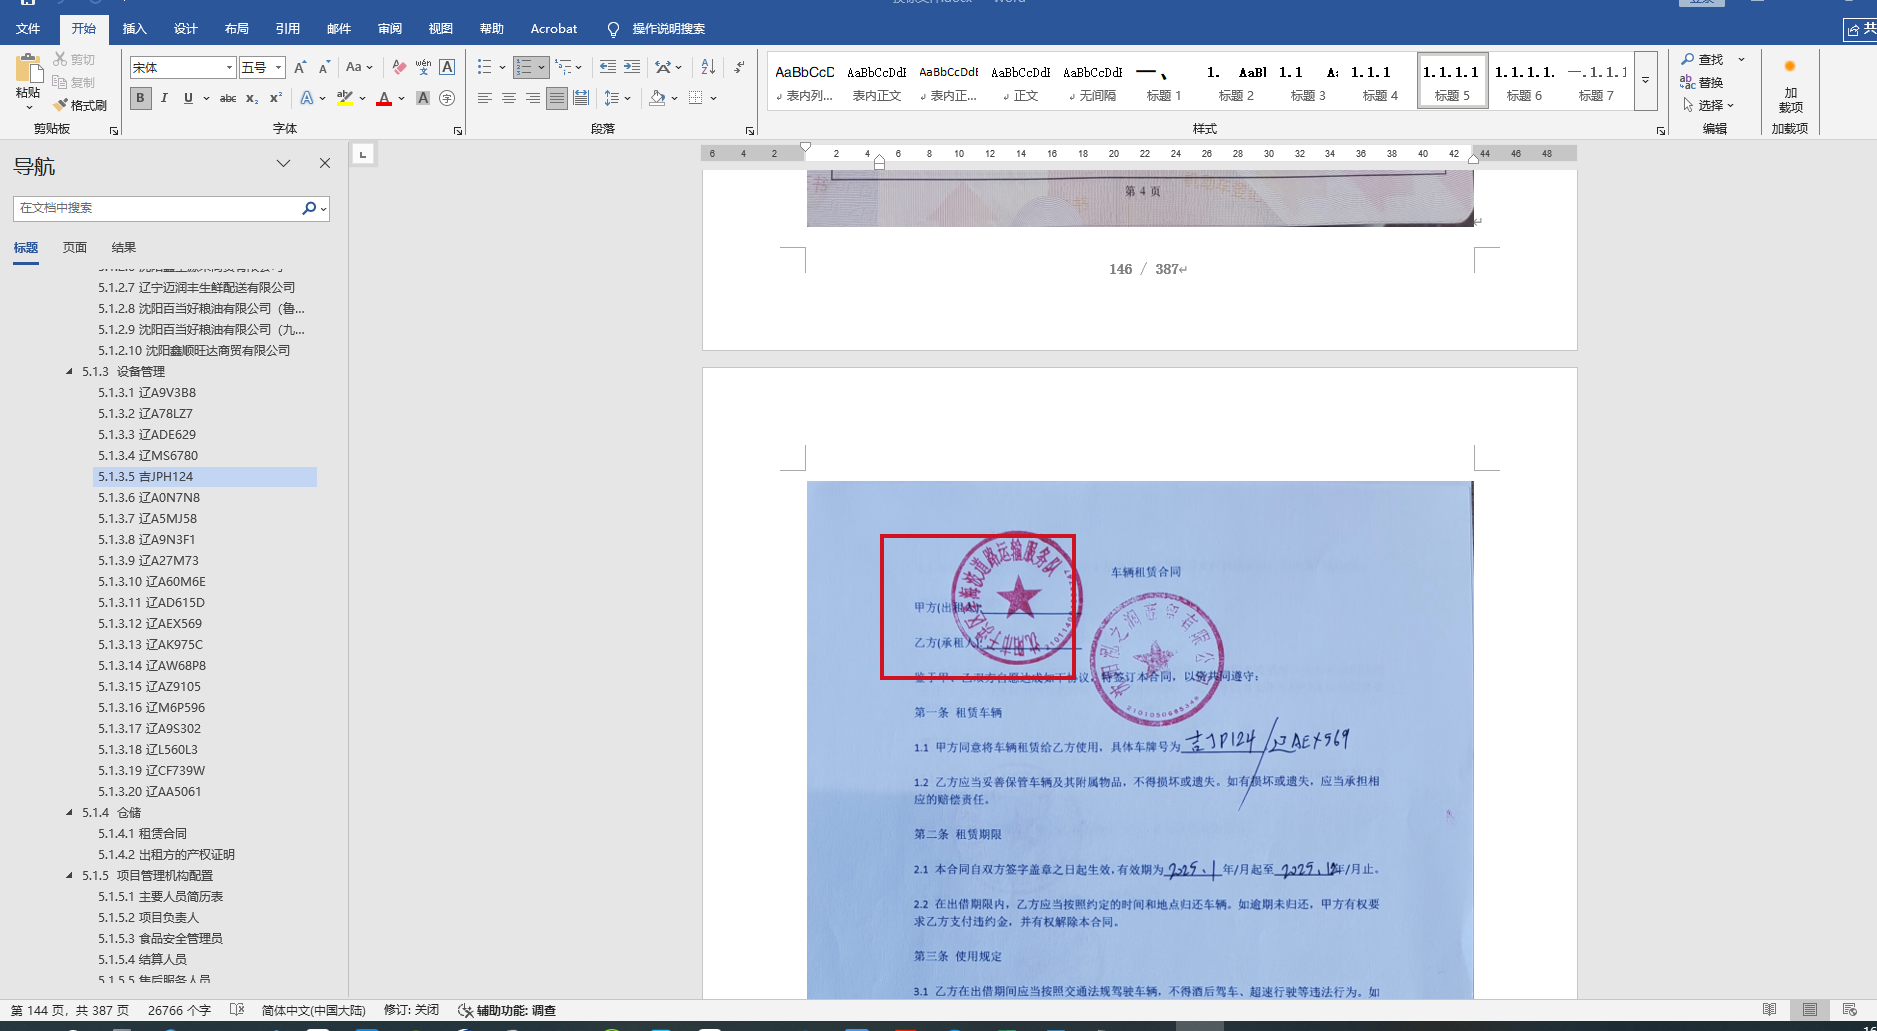Increase paragraph indent
1877x1031 pixels.
coord(632,67)
